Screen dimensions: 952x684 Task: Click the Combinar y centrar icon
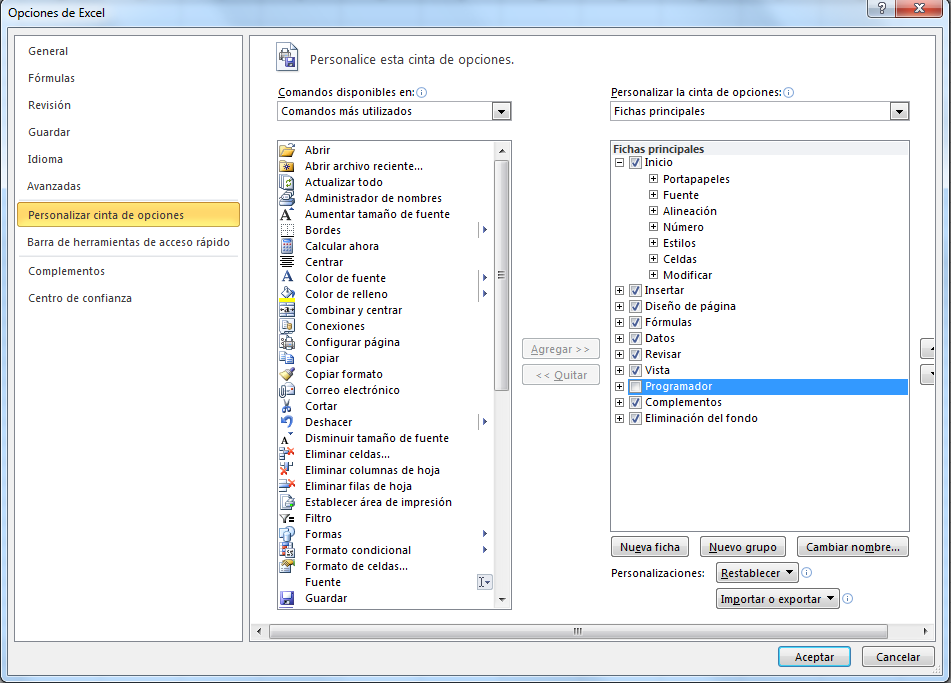[287, 310]
